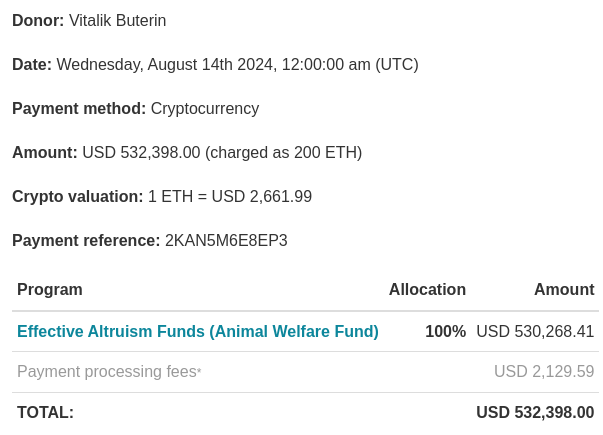
Task: Click the bold Payment reference: label
Action: 86,241
